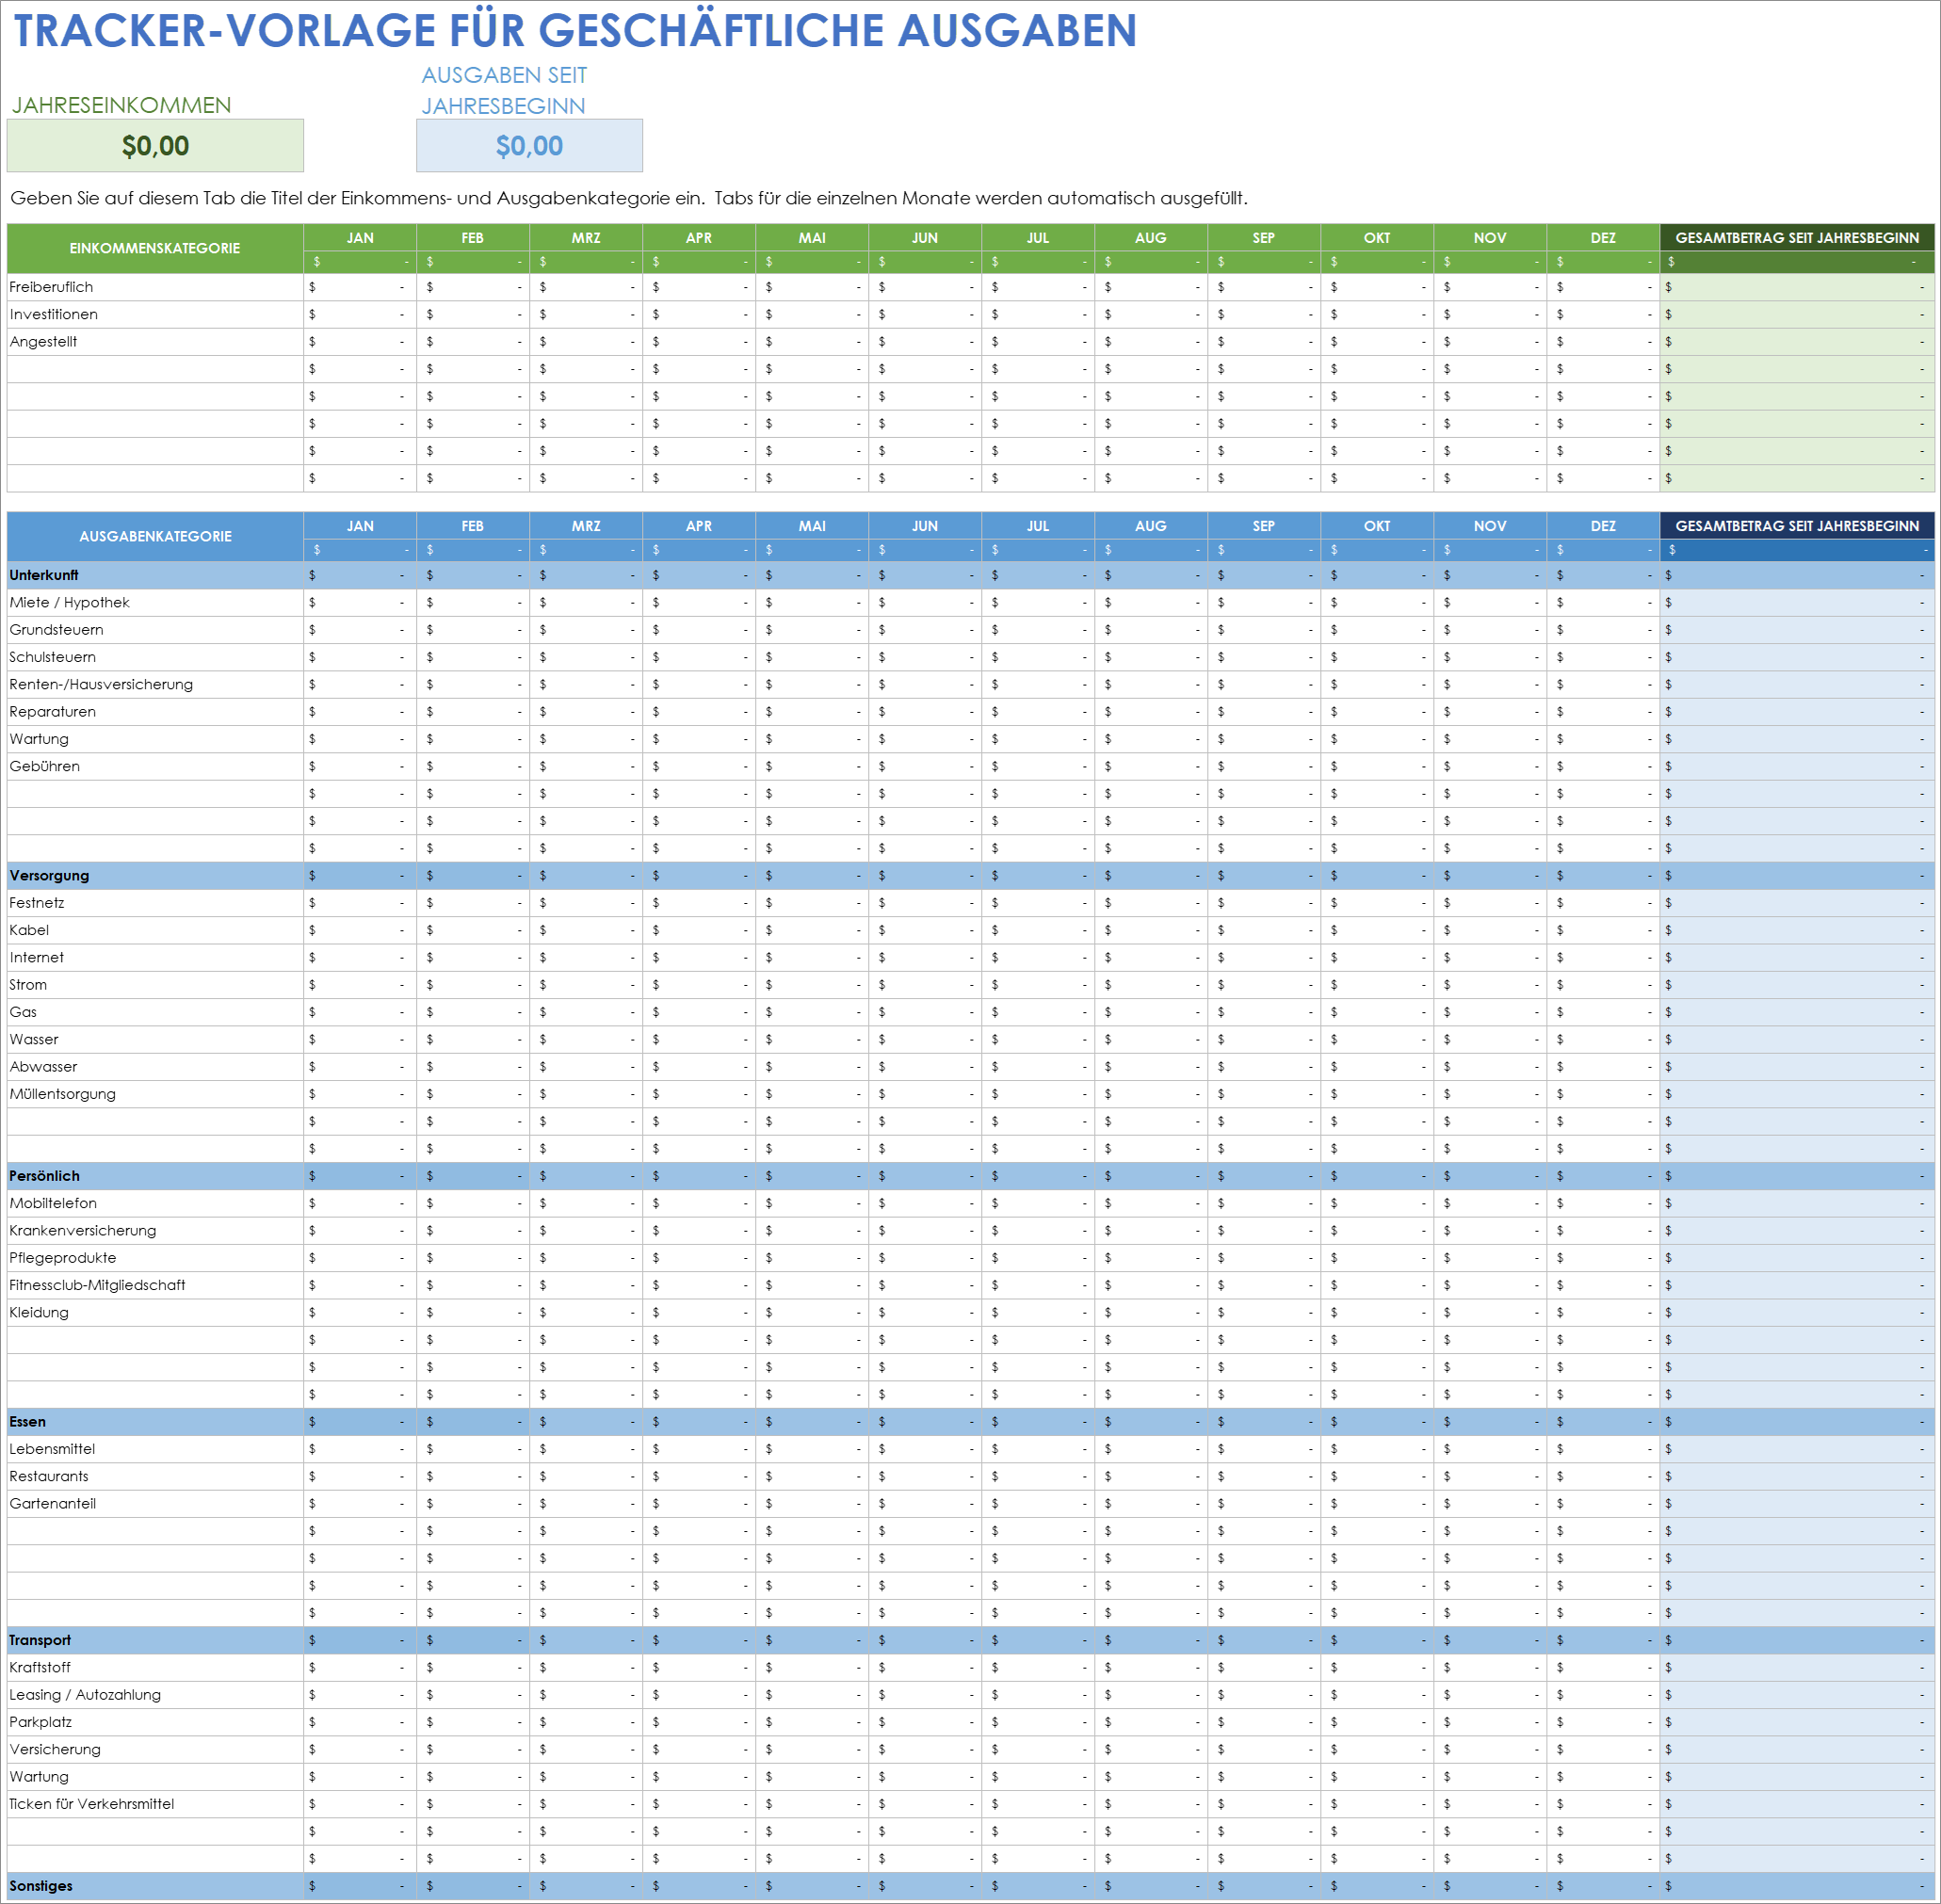
Task: Select the Fitnessclub-Mitgliedschaft row label
Action: click(155, 1286)
